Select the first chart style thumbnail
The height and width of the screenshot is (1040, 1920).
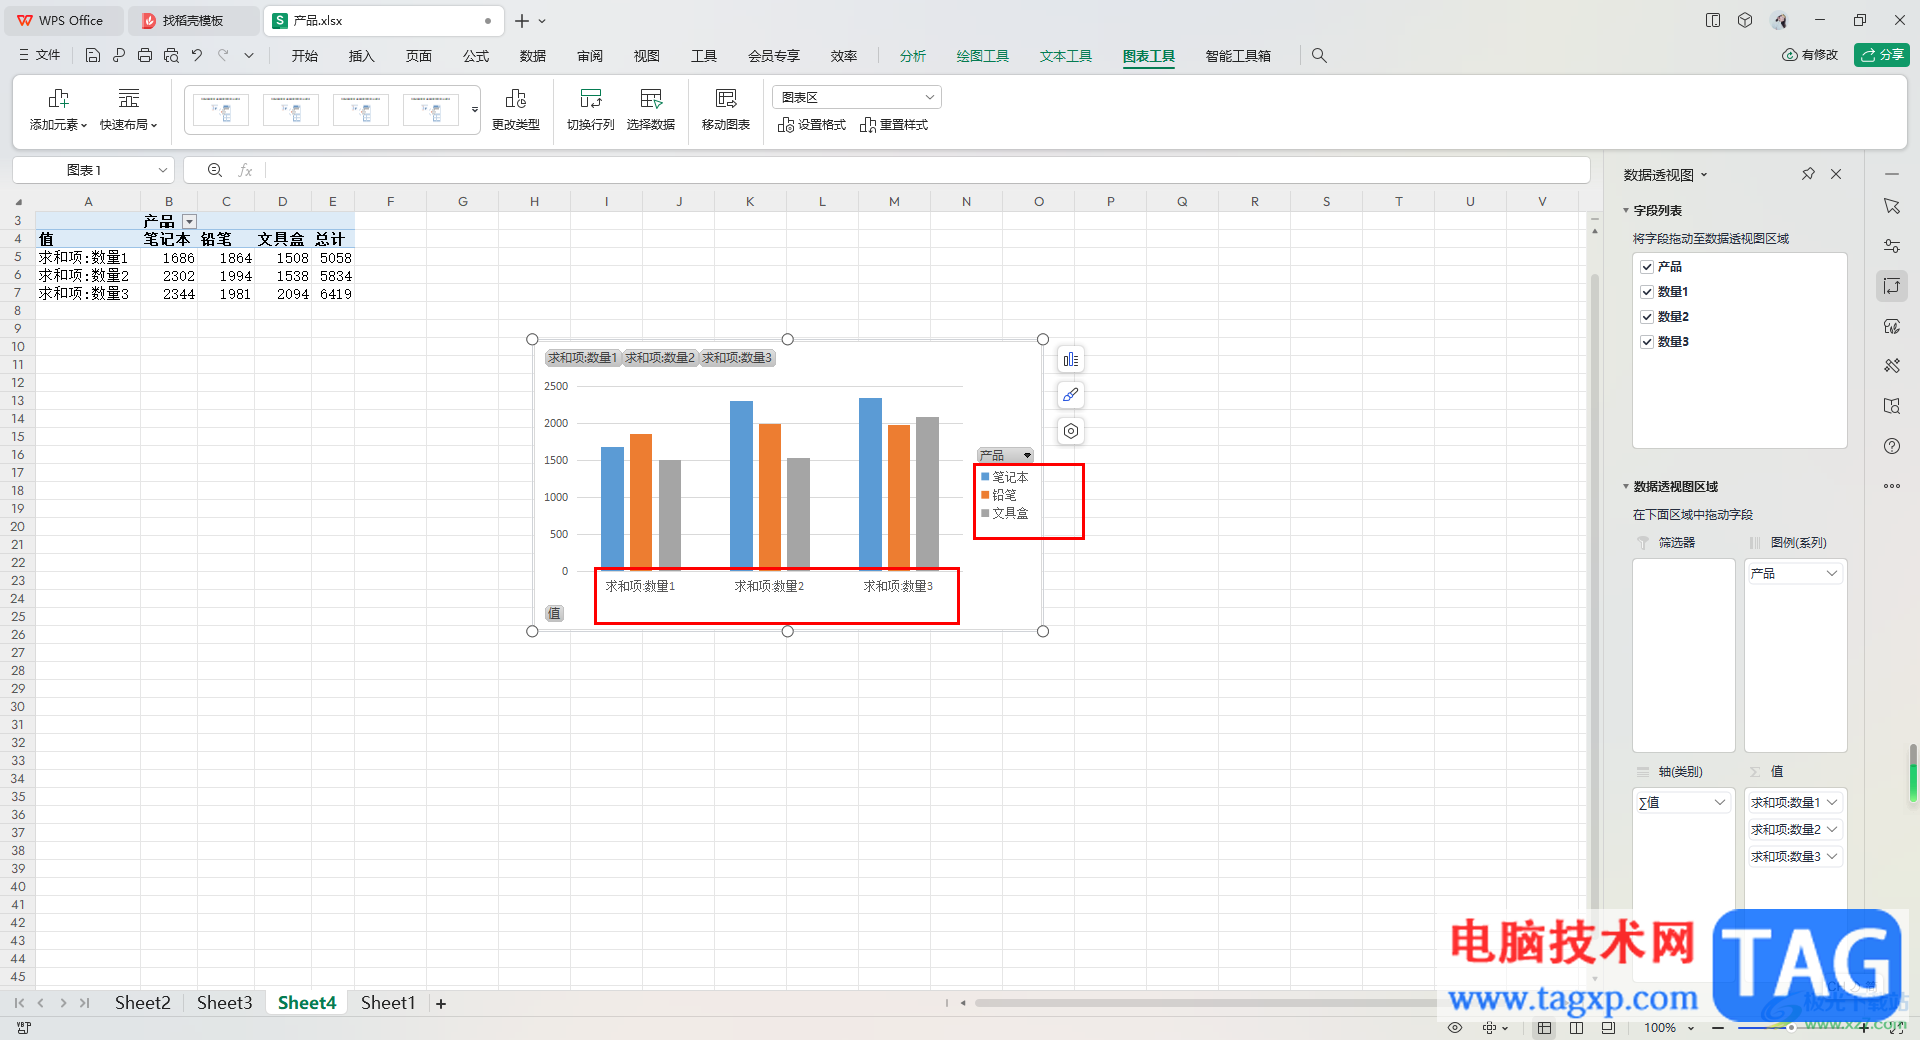point(221,110)
